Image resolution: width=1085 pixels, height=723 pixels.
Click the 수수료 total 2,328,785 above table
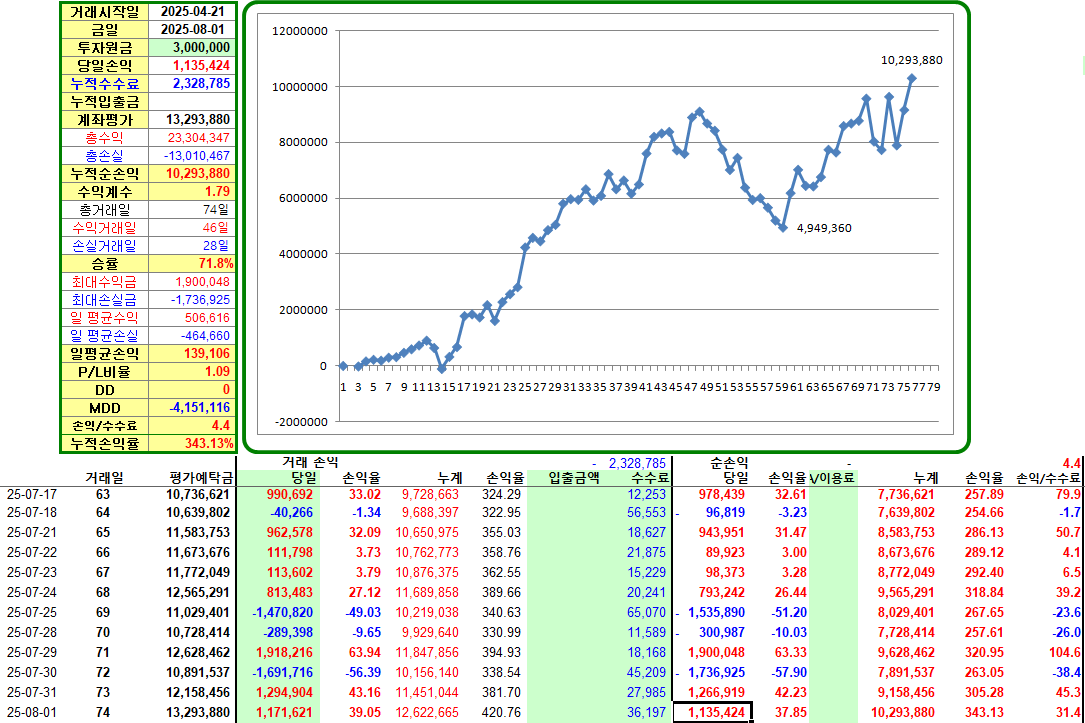coord(637,463)
